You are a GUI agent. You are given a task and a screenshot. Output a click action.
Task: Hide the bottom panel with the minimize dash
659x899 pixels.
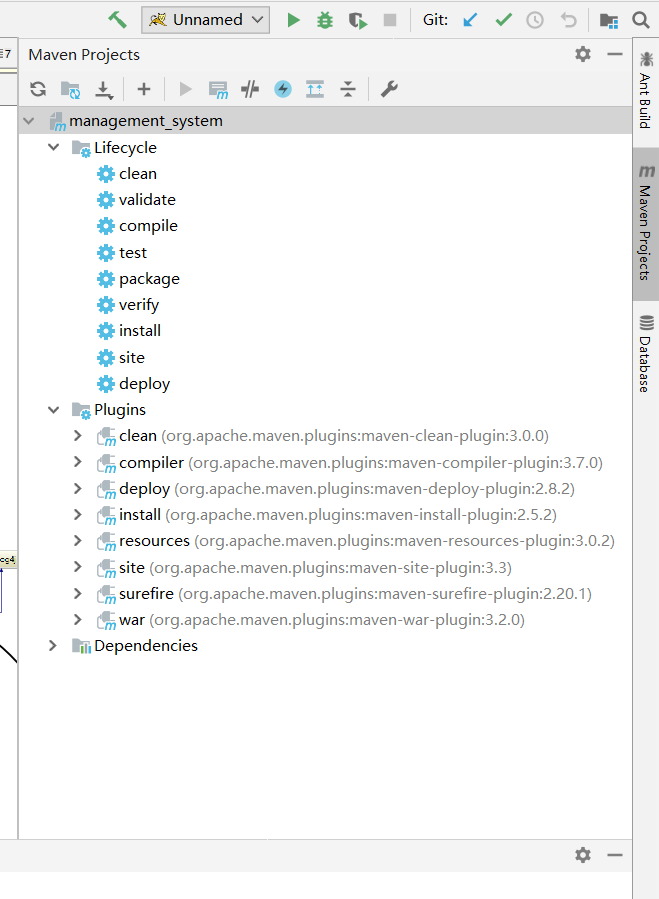pyautogui.click(x=615, y=855)
